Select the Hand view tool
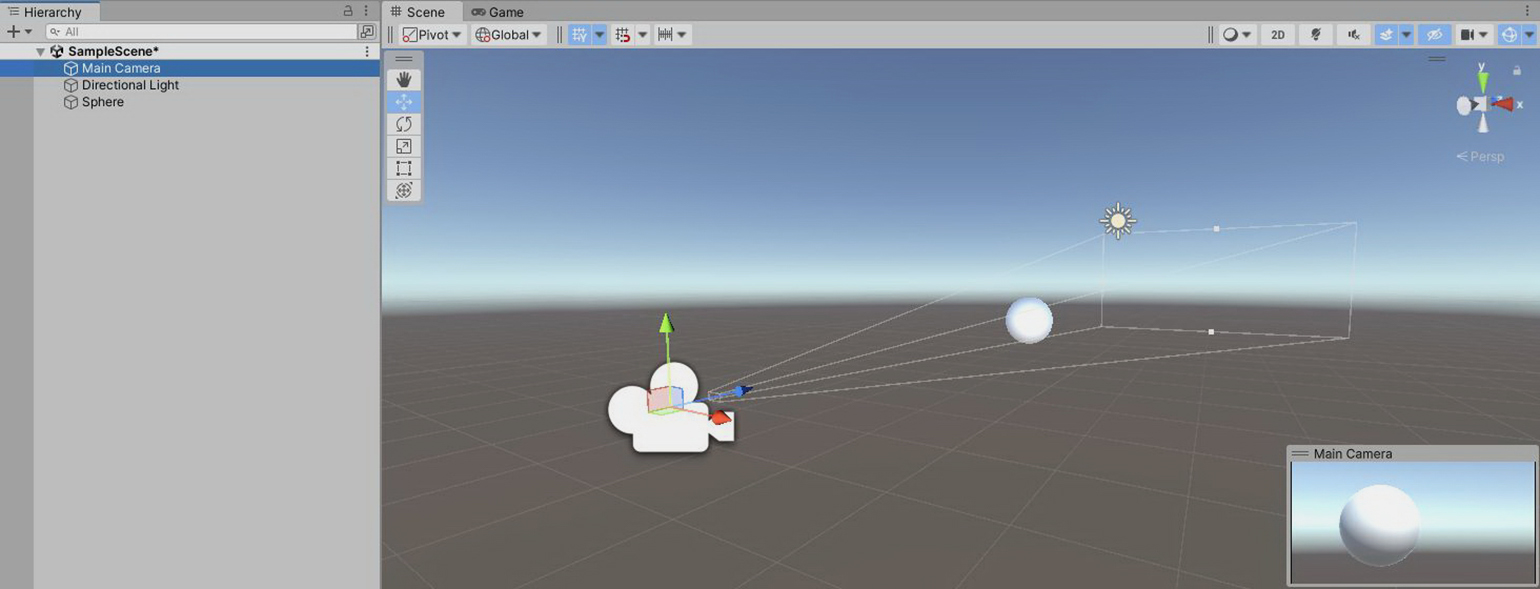This screenshot has width=1540, height=589. tap(404, 79)
